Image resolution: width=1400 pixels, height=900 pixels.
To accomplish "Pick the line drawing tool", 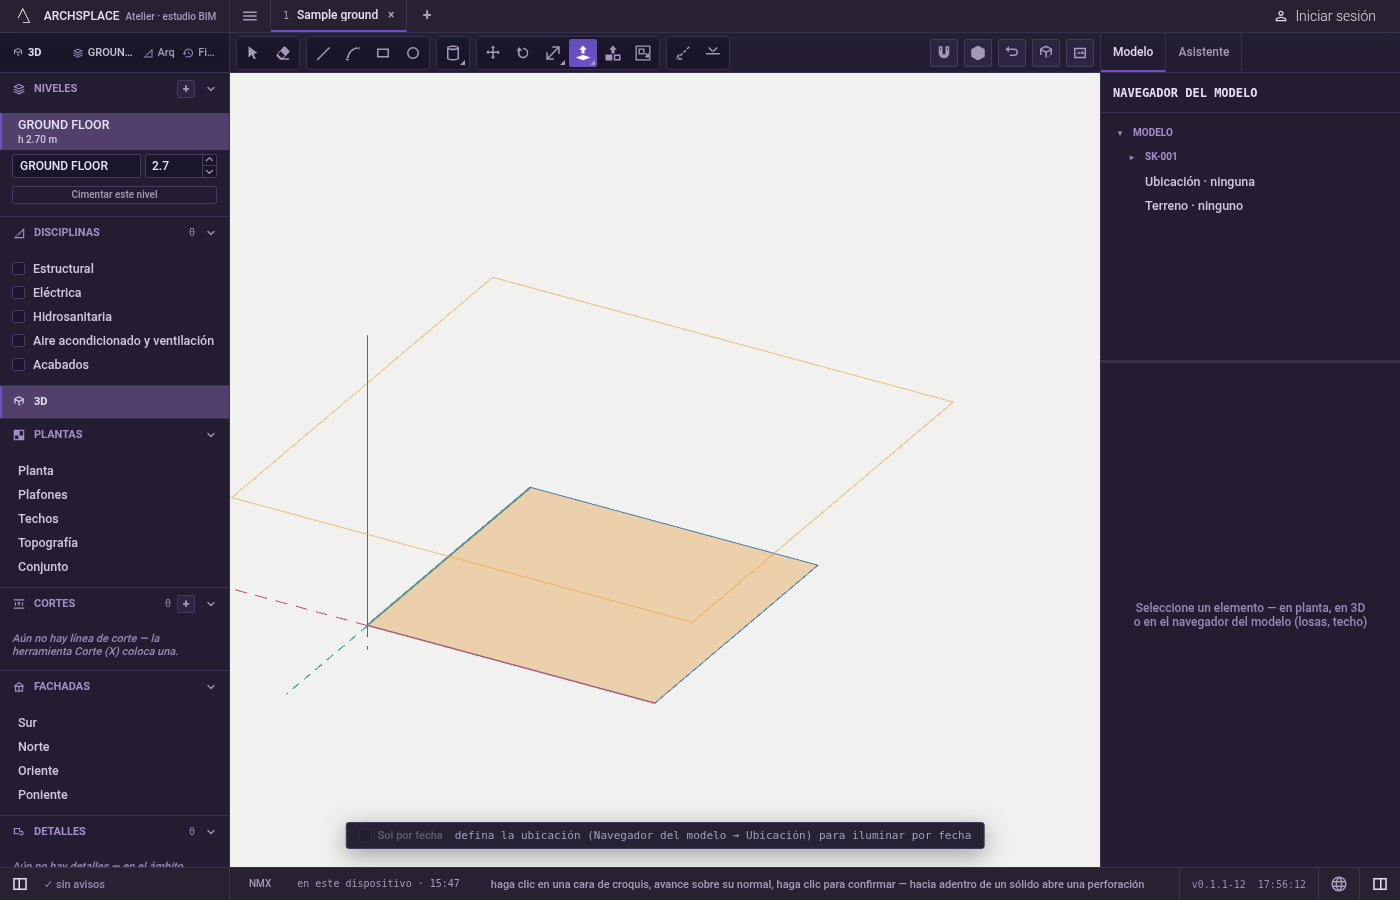I will click(323, 53).
